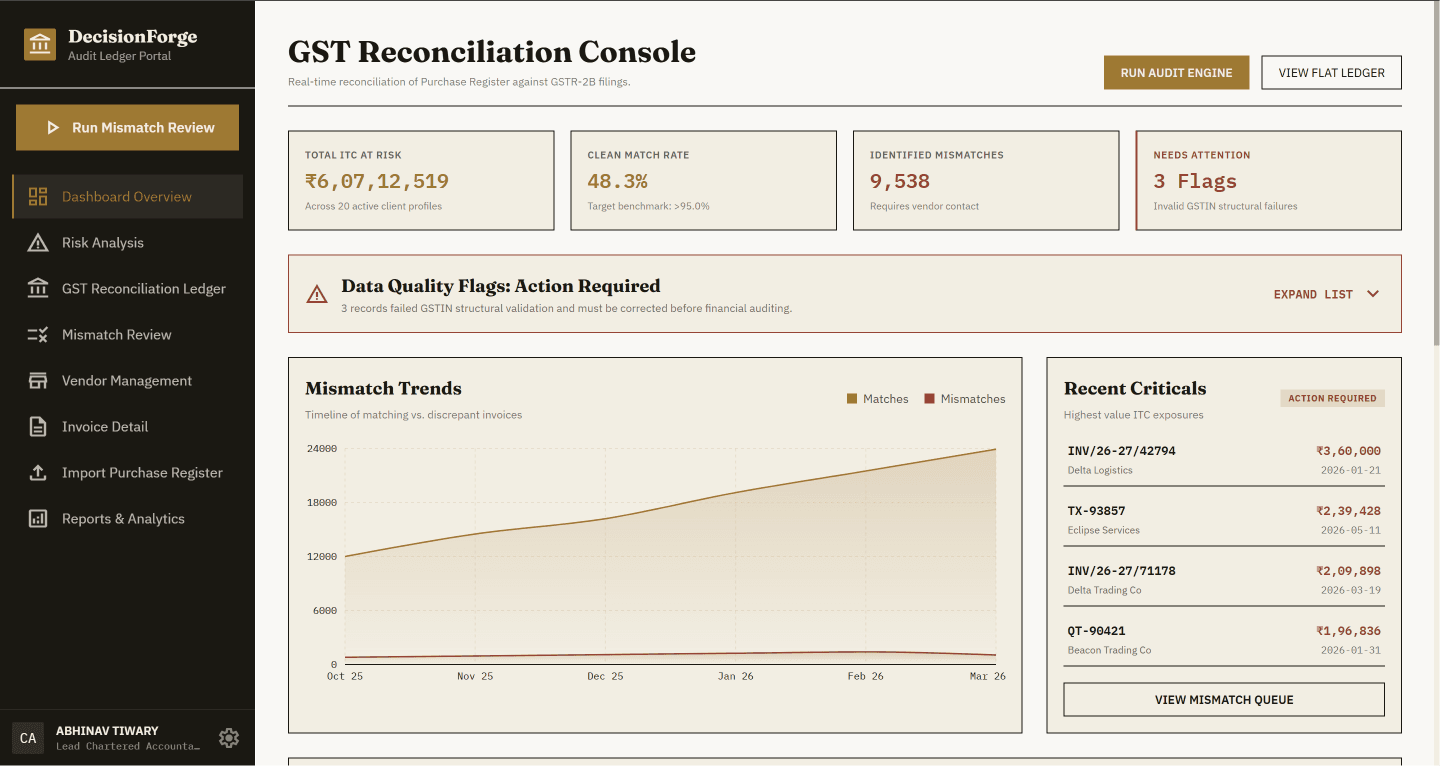Image resolution: width=1440 pixels, height=766 pixels.
Task: Click the Total ITC at Risk card
Action: click(x=421, y=181)
